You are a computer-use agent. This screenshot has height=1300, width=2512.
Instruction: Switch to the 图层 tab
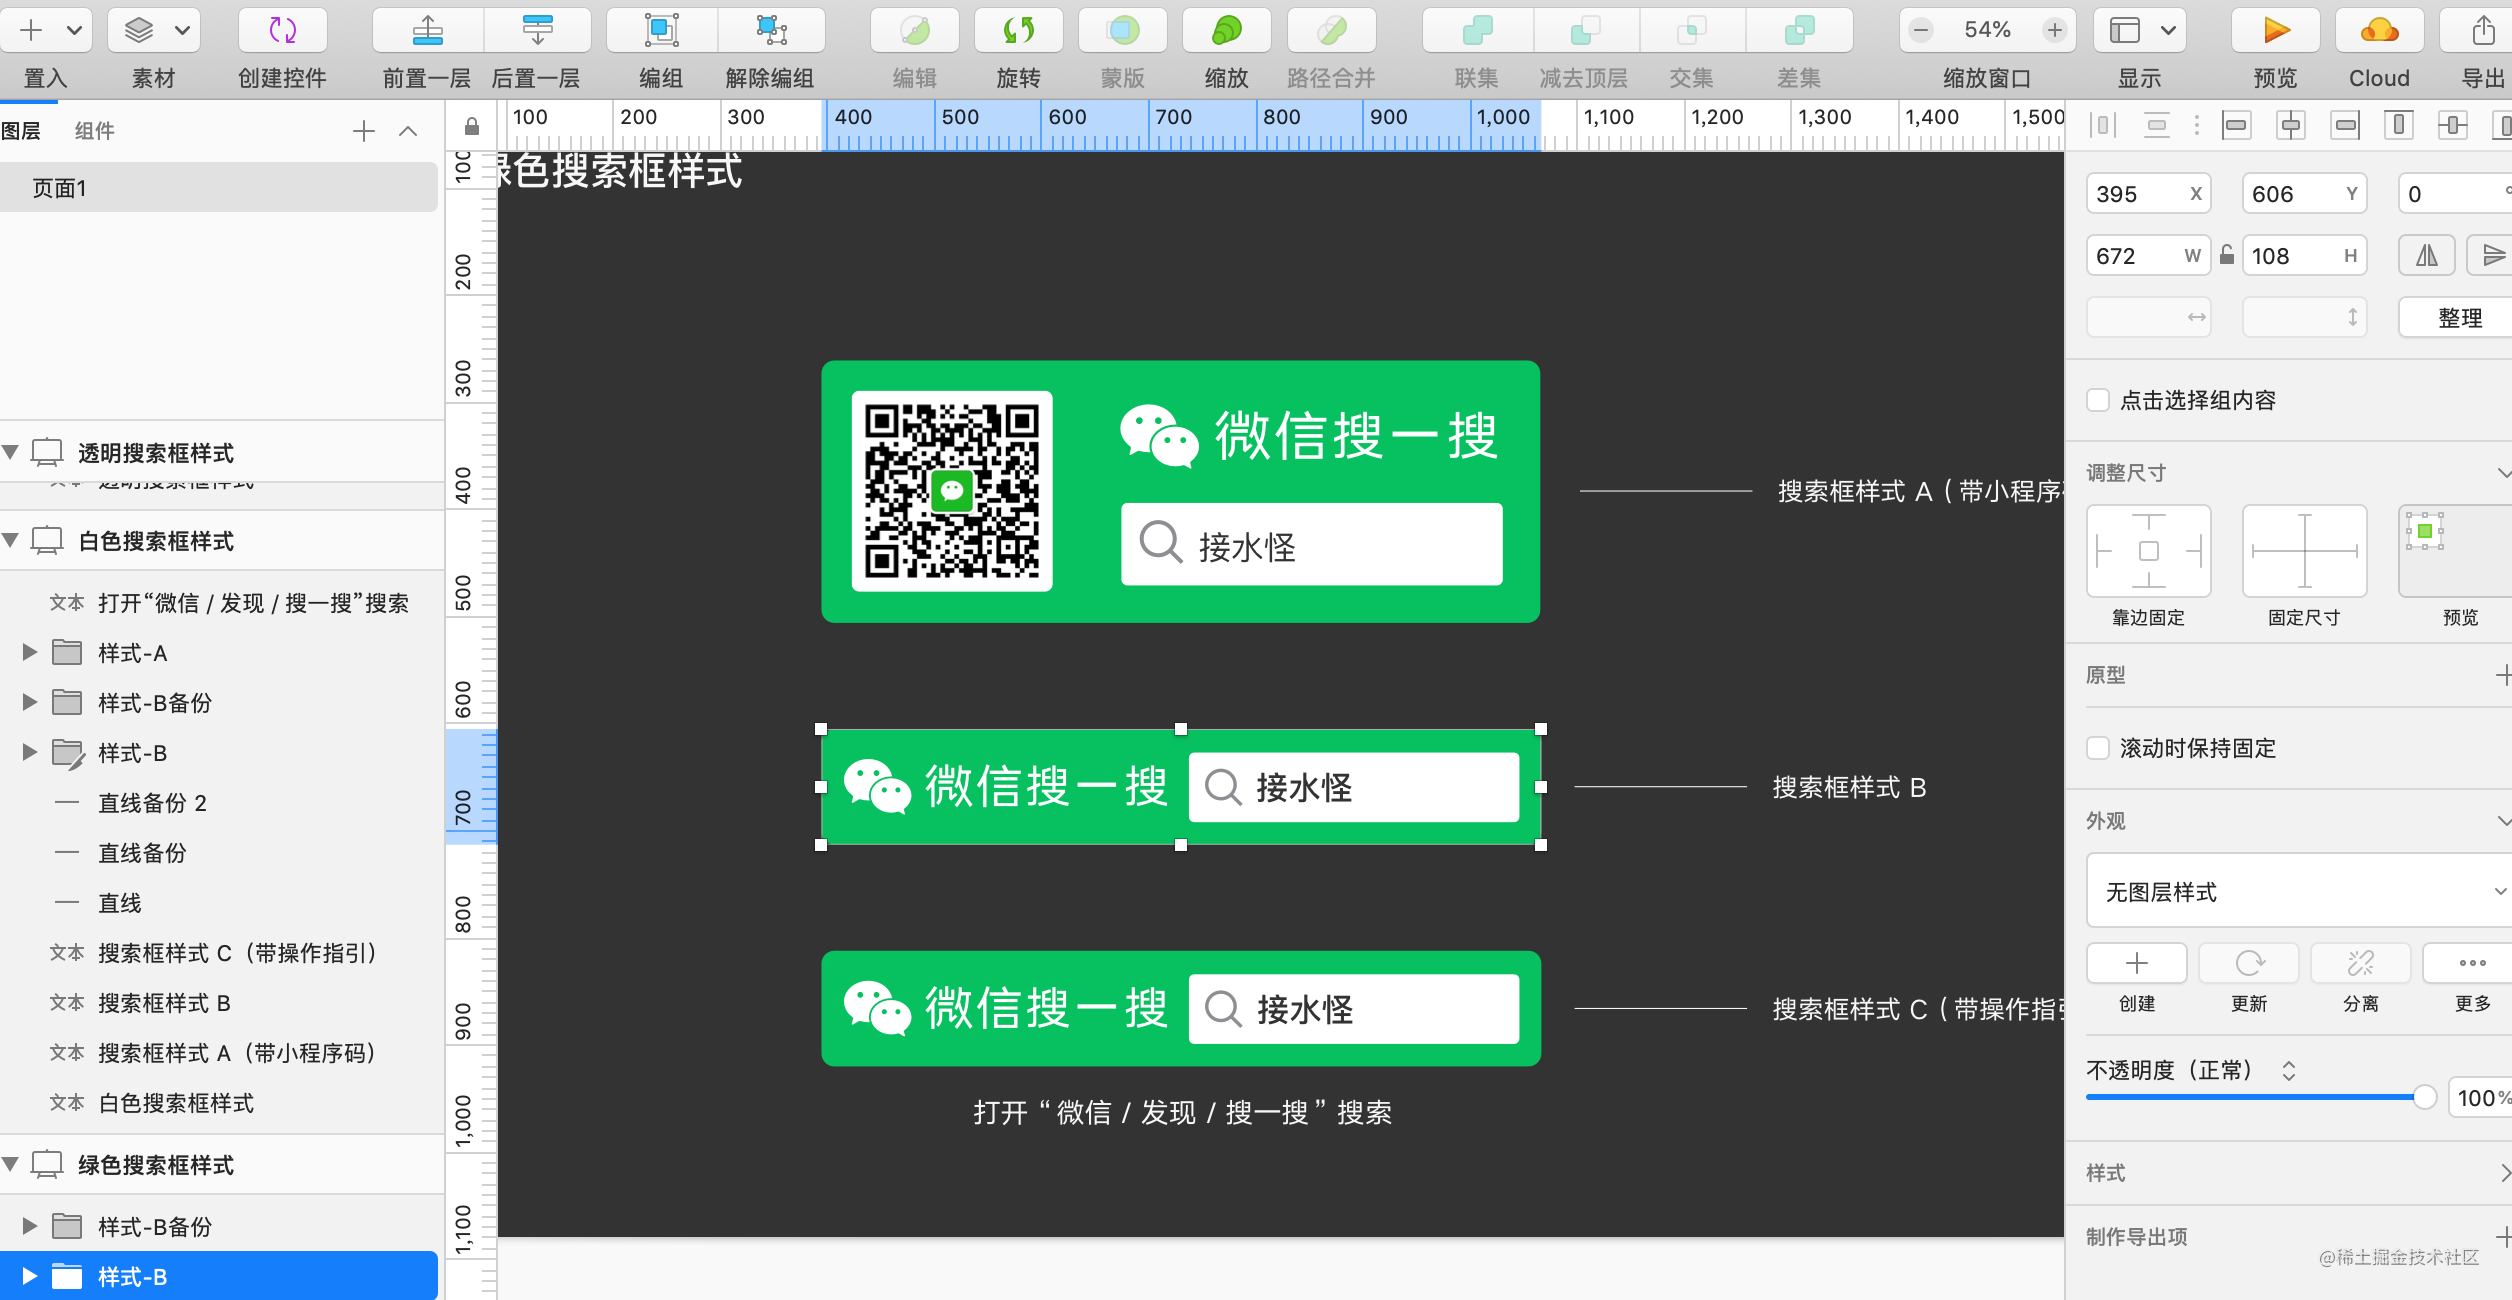[20, 131]
